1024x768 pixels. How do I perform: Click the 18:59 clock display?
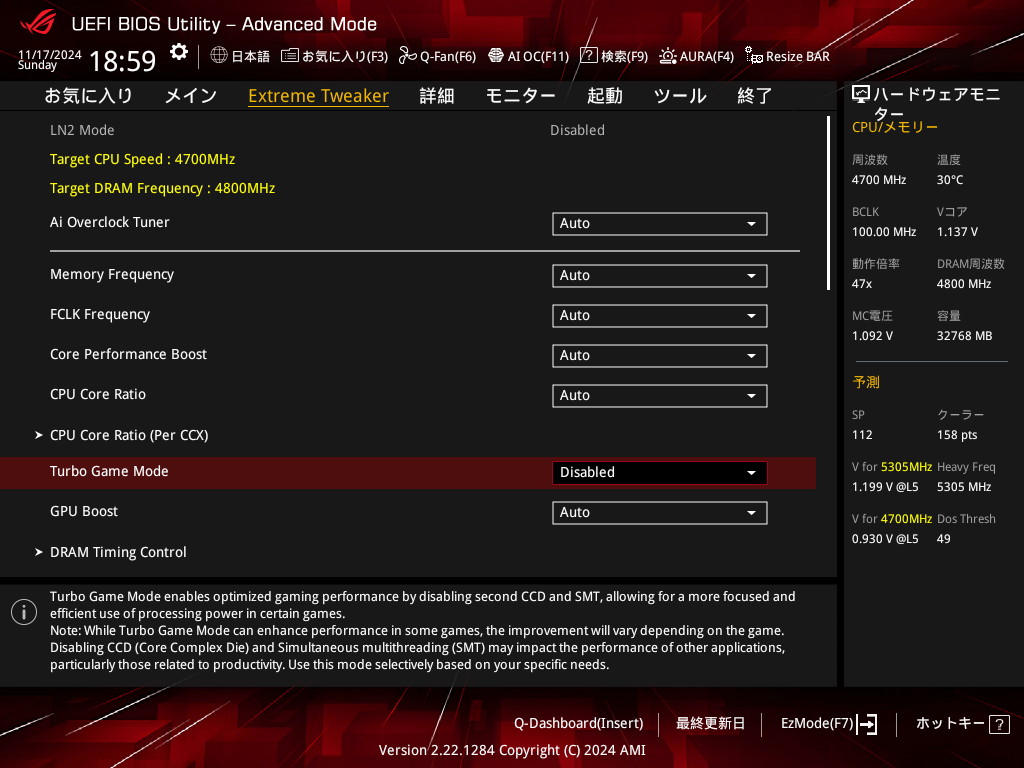[x=122, y=61]
